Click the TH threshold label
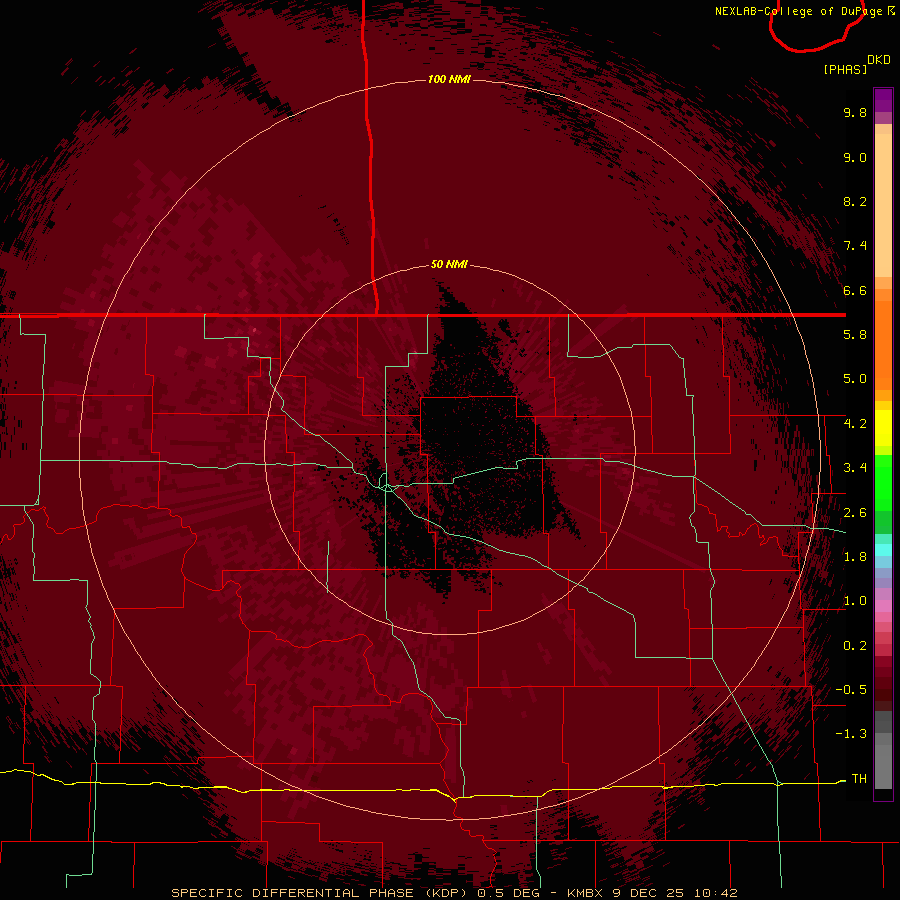900x900 pixels. click(x=859, y=779)
